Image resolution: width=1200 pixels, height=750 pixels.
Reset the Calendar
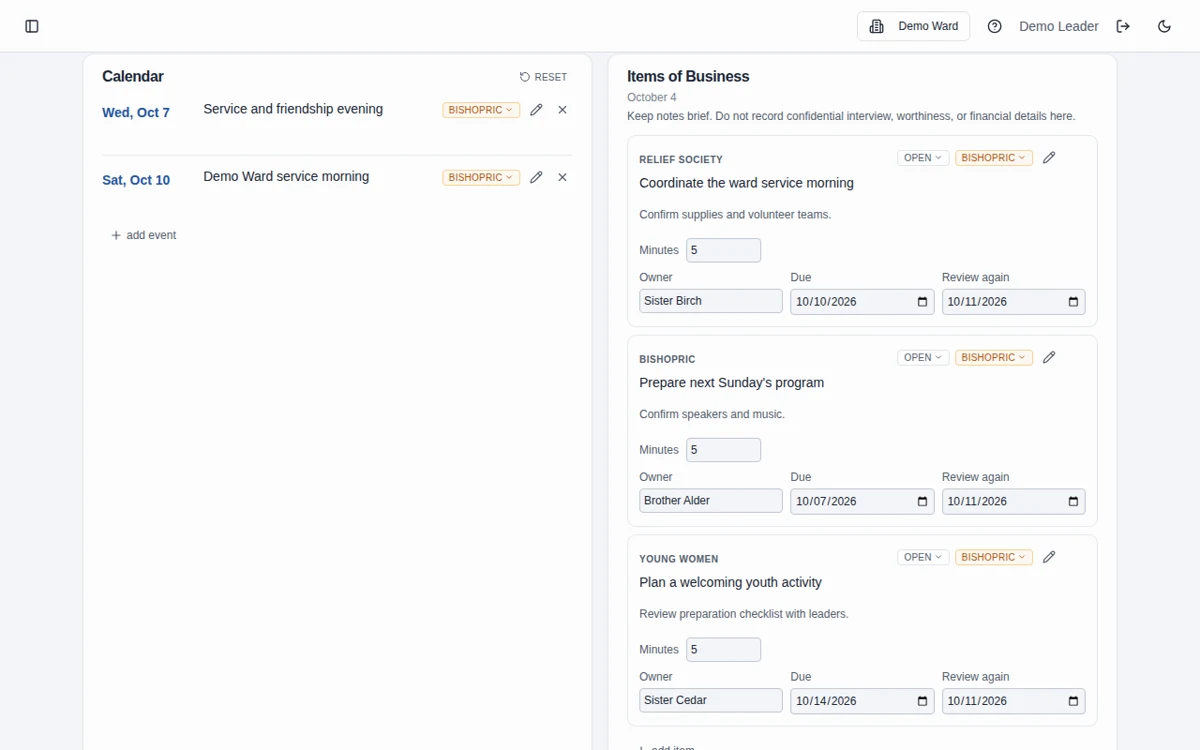tap(543, 77)
